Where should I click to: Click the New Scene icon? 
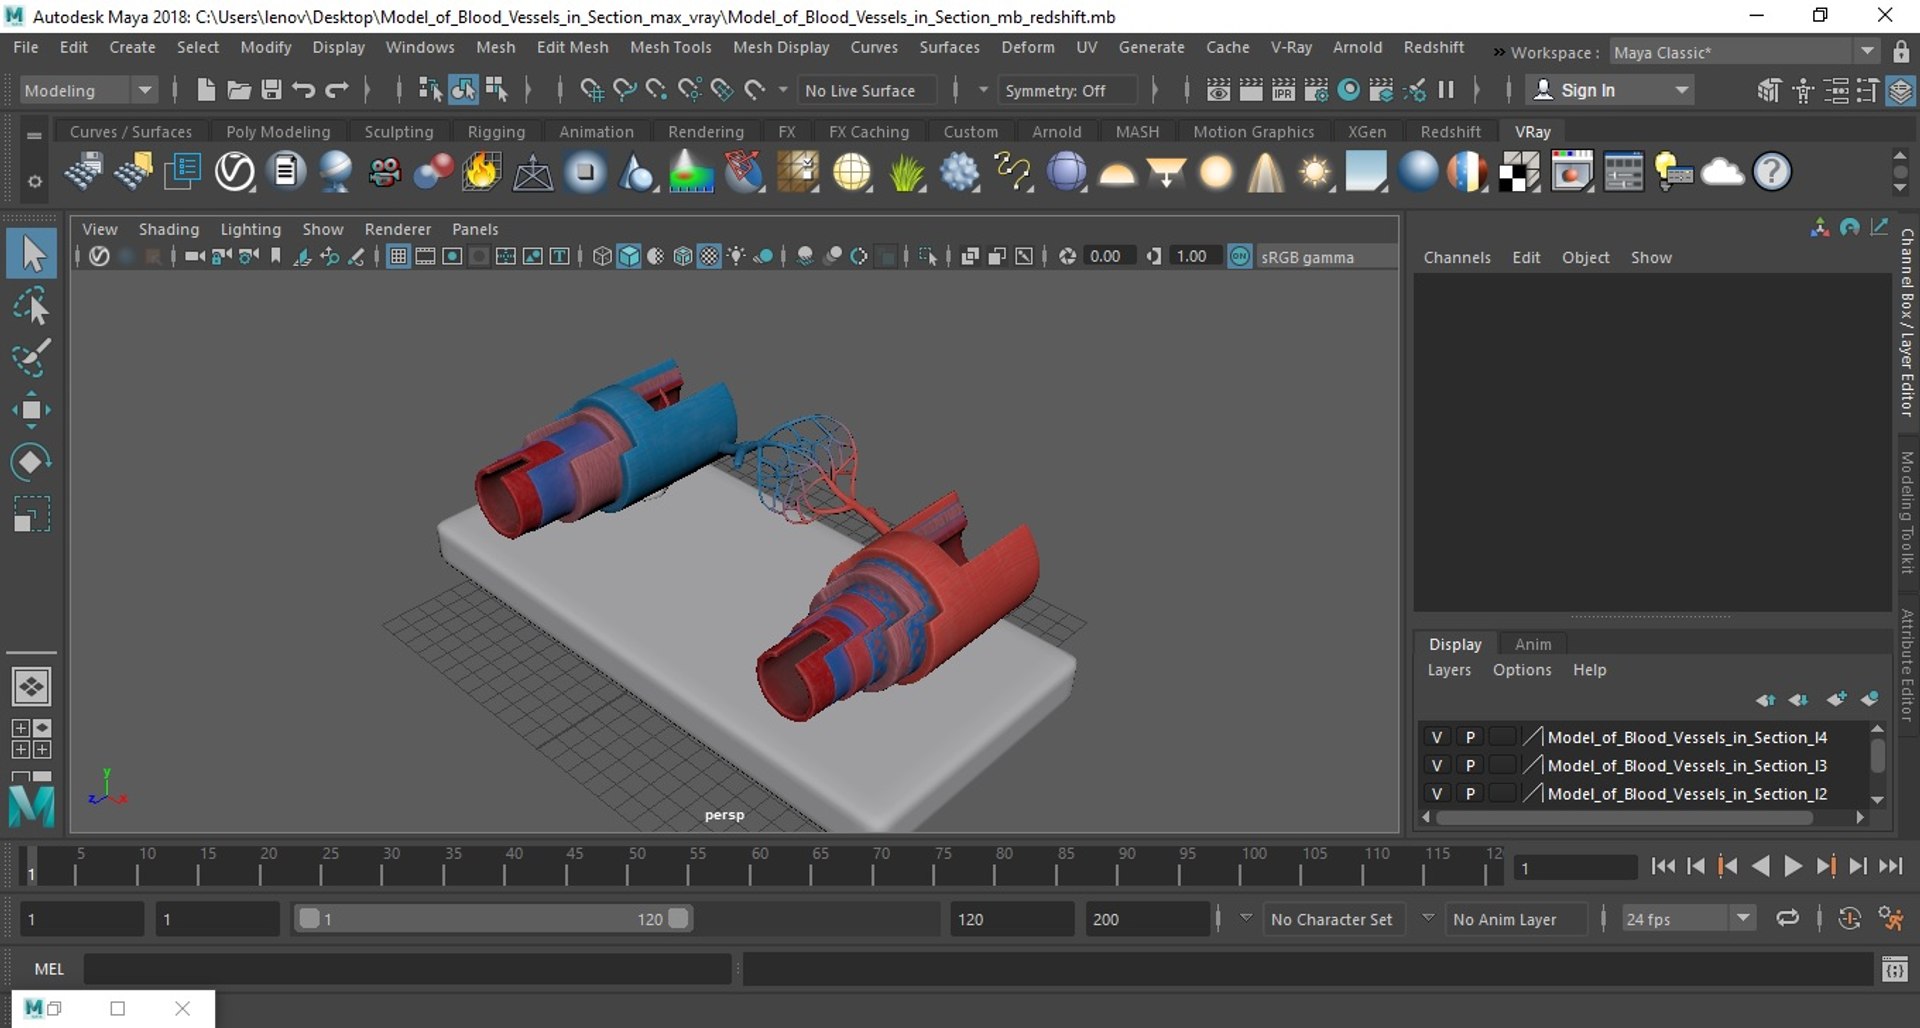[206, 90]
